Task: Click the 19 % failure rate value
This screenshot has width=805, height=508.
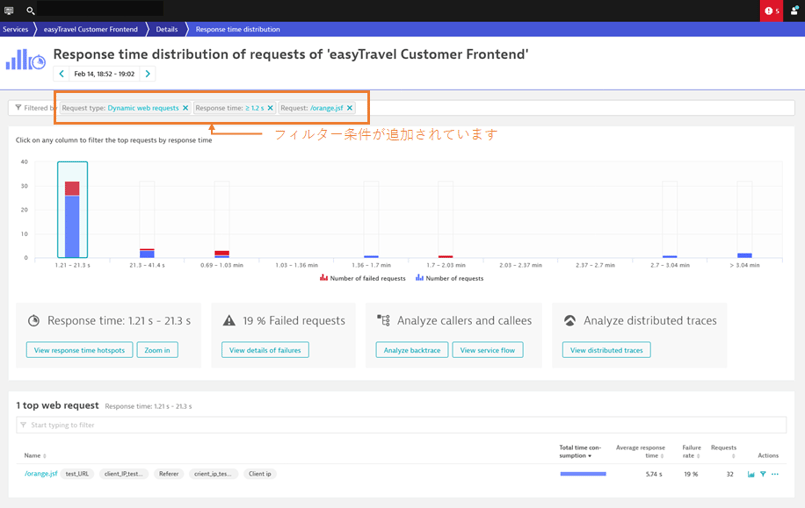Action: pyautogui.click(x=691, y=474)
